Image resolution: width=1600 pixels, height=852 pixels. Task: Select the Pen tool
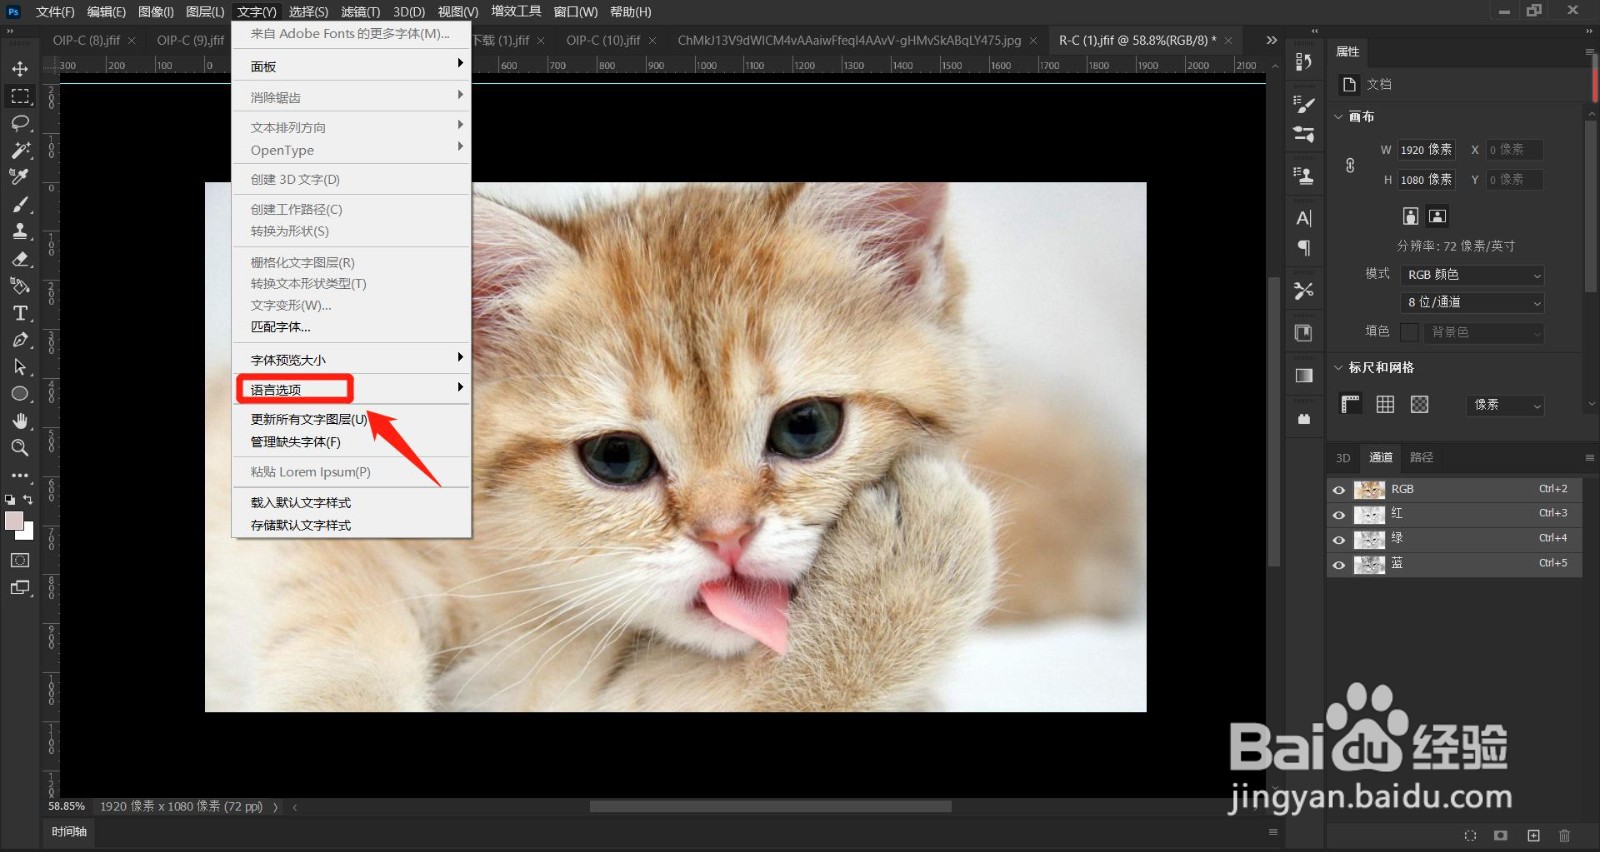pos(20,340)
